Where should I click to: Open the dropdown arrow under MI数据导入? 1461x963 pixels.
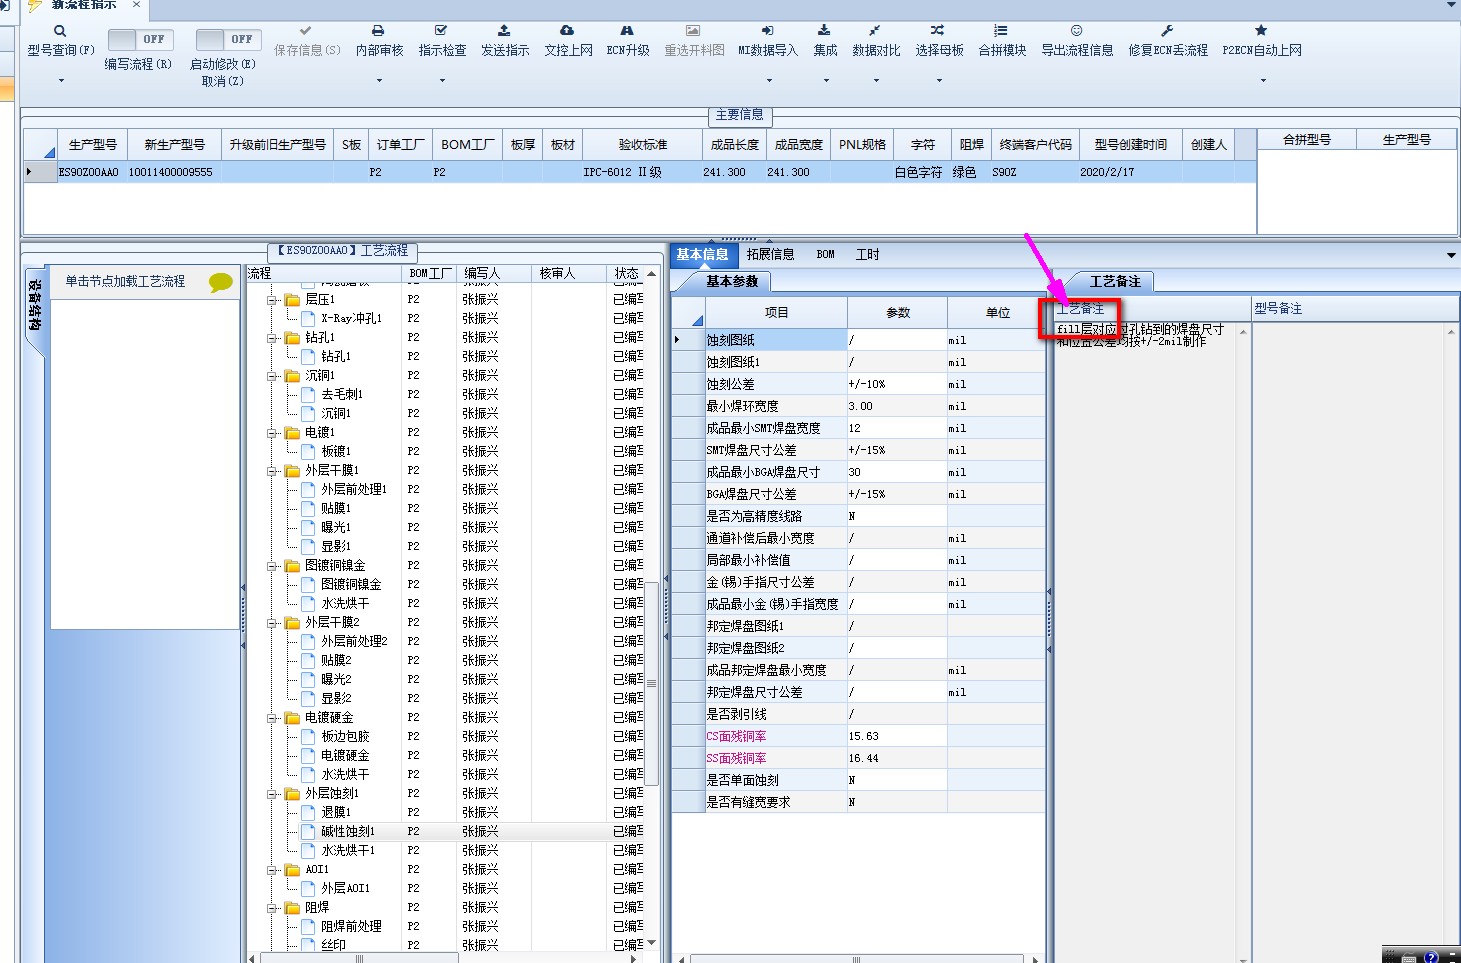[x=769, y=80]
